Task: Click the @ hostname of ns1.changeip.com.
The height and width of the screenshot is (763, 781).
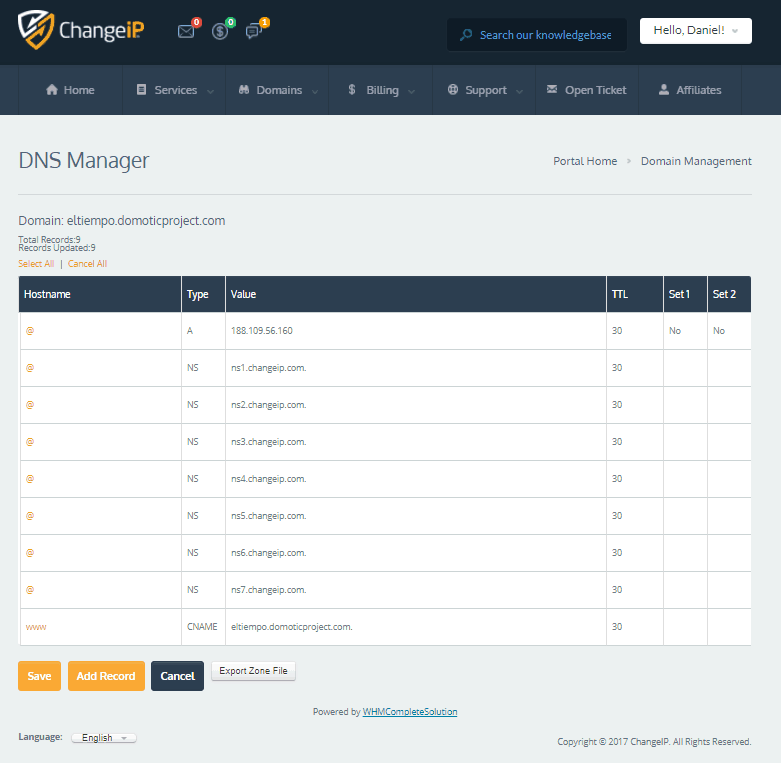Action: coord(30,368)
